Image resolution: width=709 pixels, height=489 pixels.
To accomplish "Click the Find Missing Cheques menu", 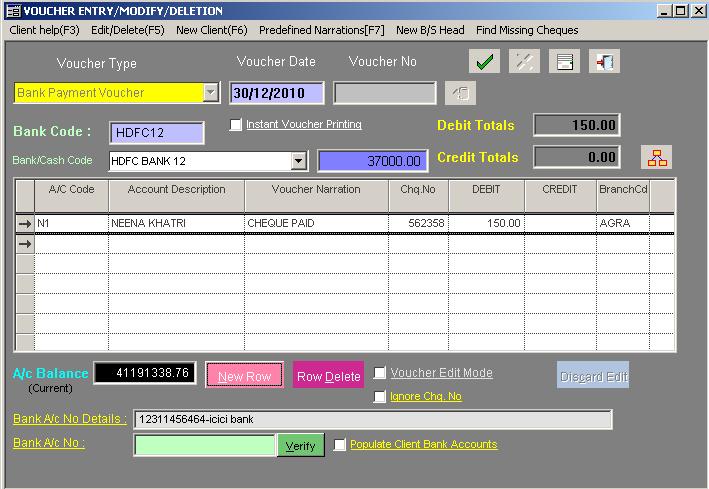I will click(527, 30).
